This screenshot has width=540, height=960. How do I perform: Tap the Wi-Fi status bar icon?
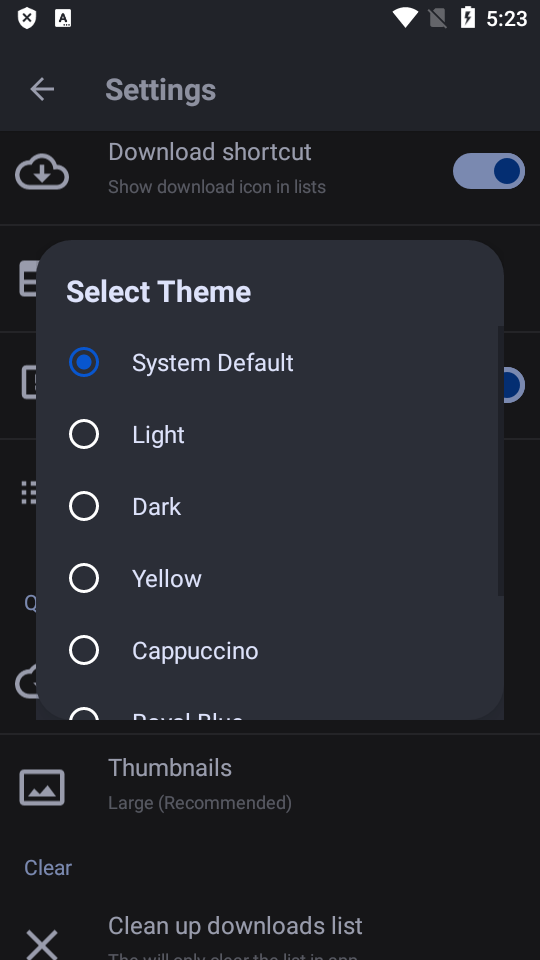click(405, 18)
